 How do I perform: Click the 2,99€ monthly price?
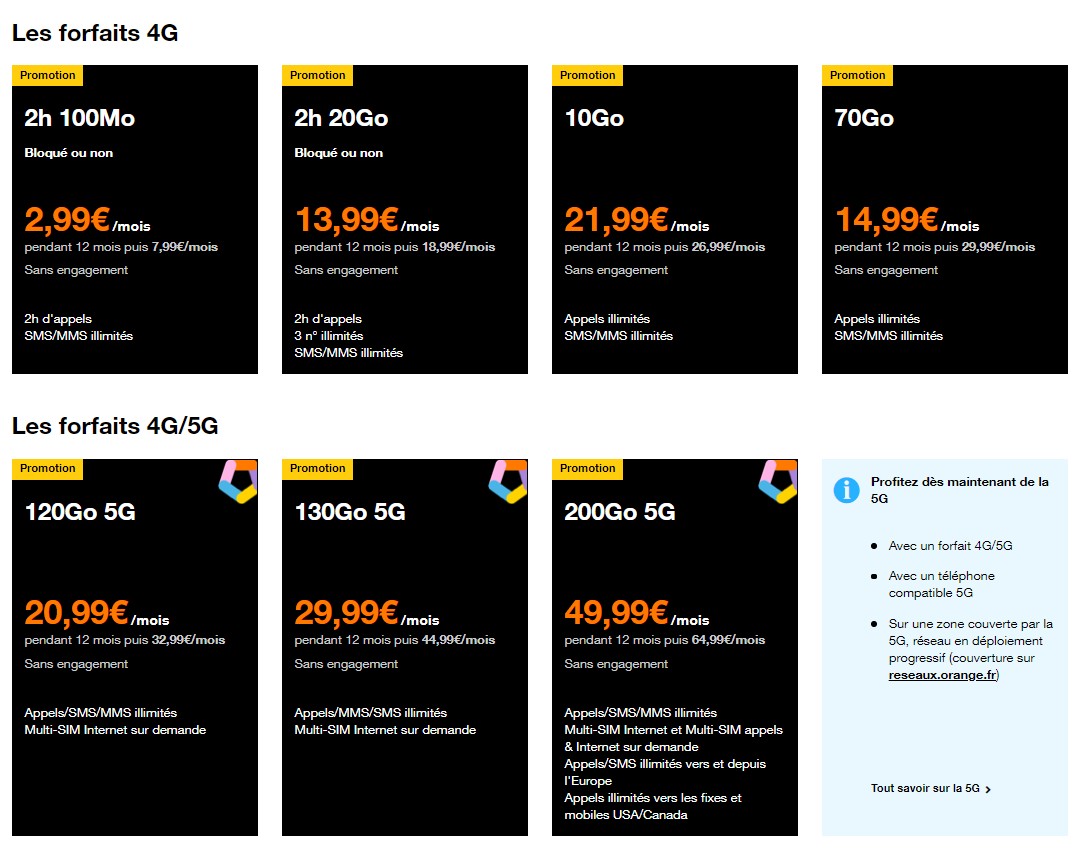67,220
